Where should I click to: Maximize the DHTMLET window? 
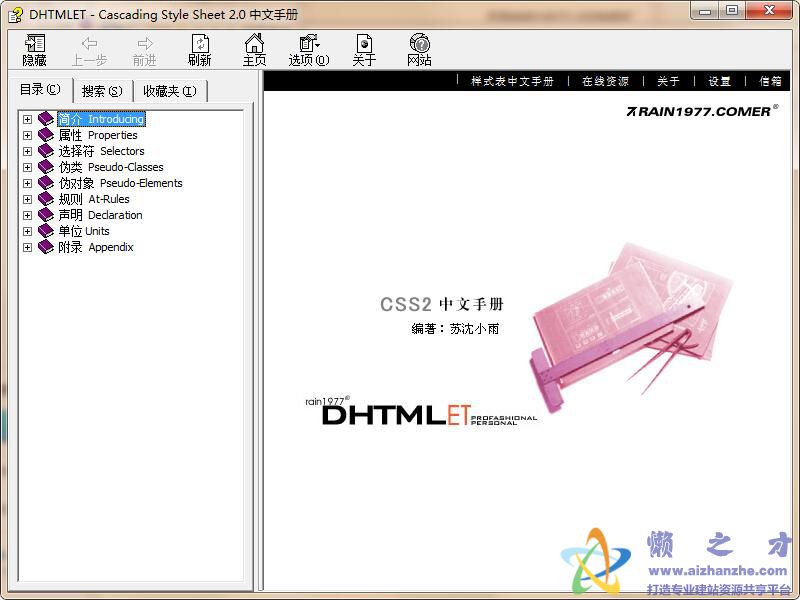(x=732, y=11)
